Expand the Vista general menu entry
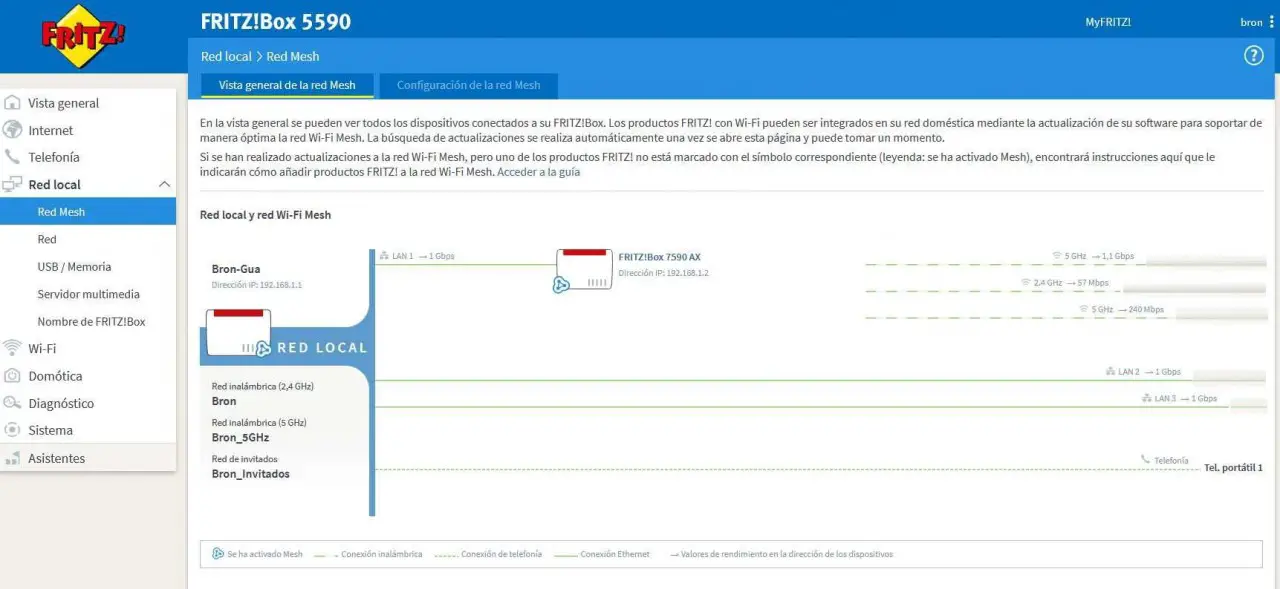 click(63, 103)
